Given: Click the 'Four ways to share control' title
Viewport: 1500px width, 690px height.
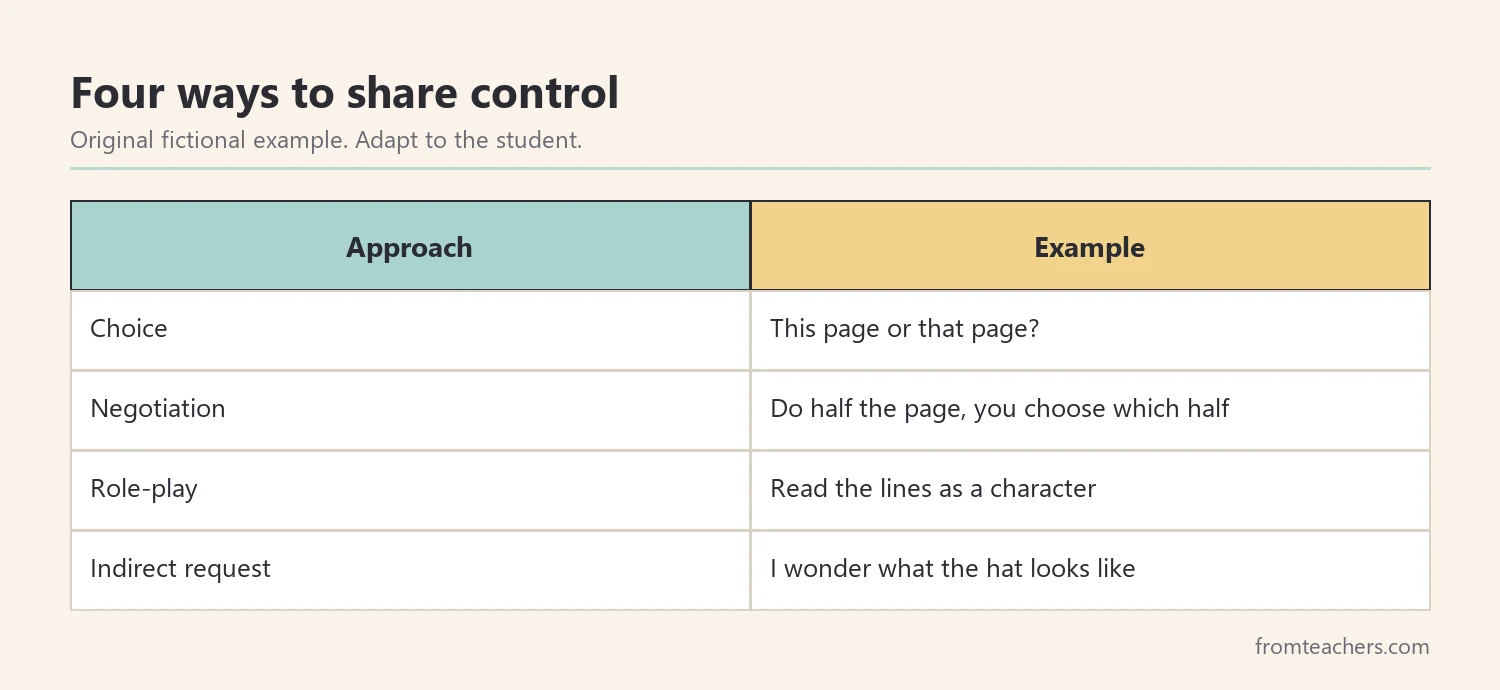Looking at the screenshot, I should click(345, 94).
